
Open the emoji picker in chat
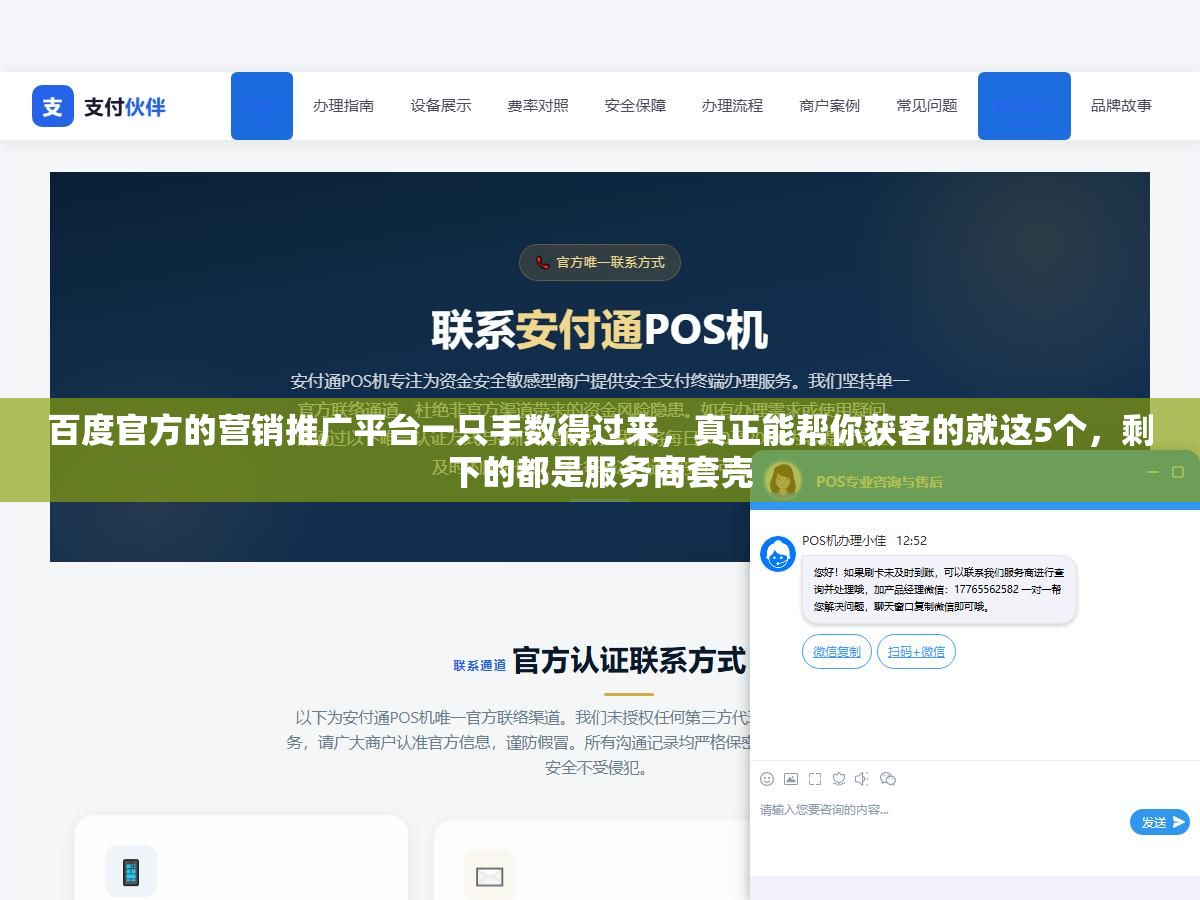(767, 778)
